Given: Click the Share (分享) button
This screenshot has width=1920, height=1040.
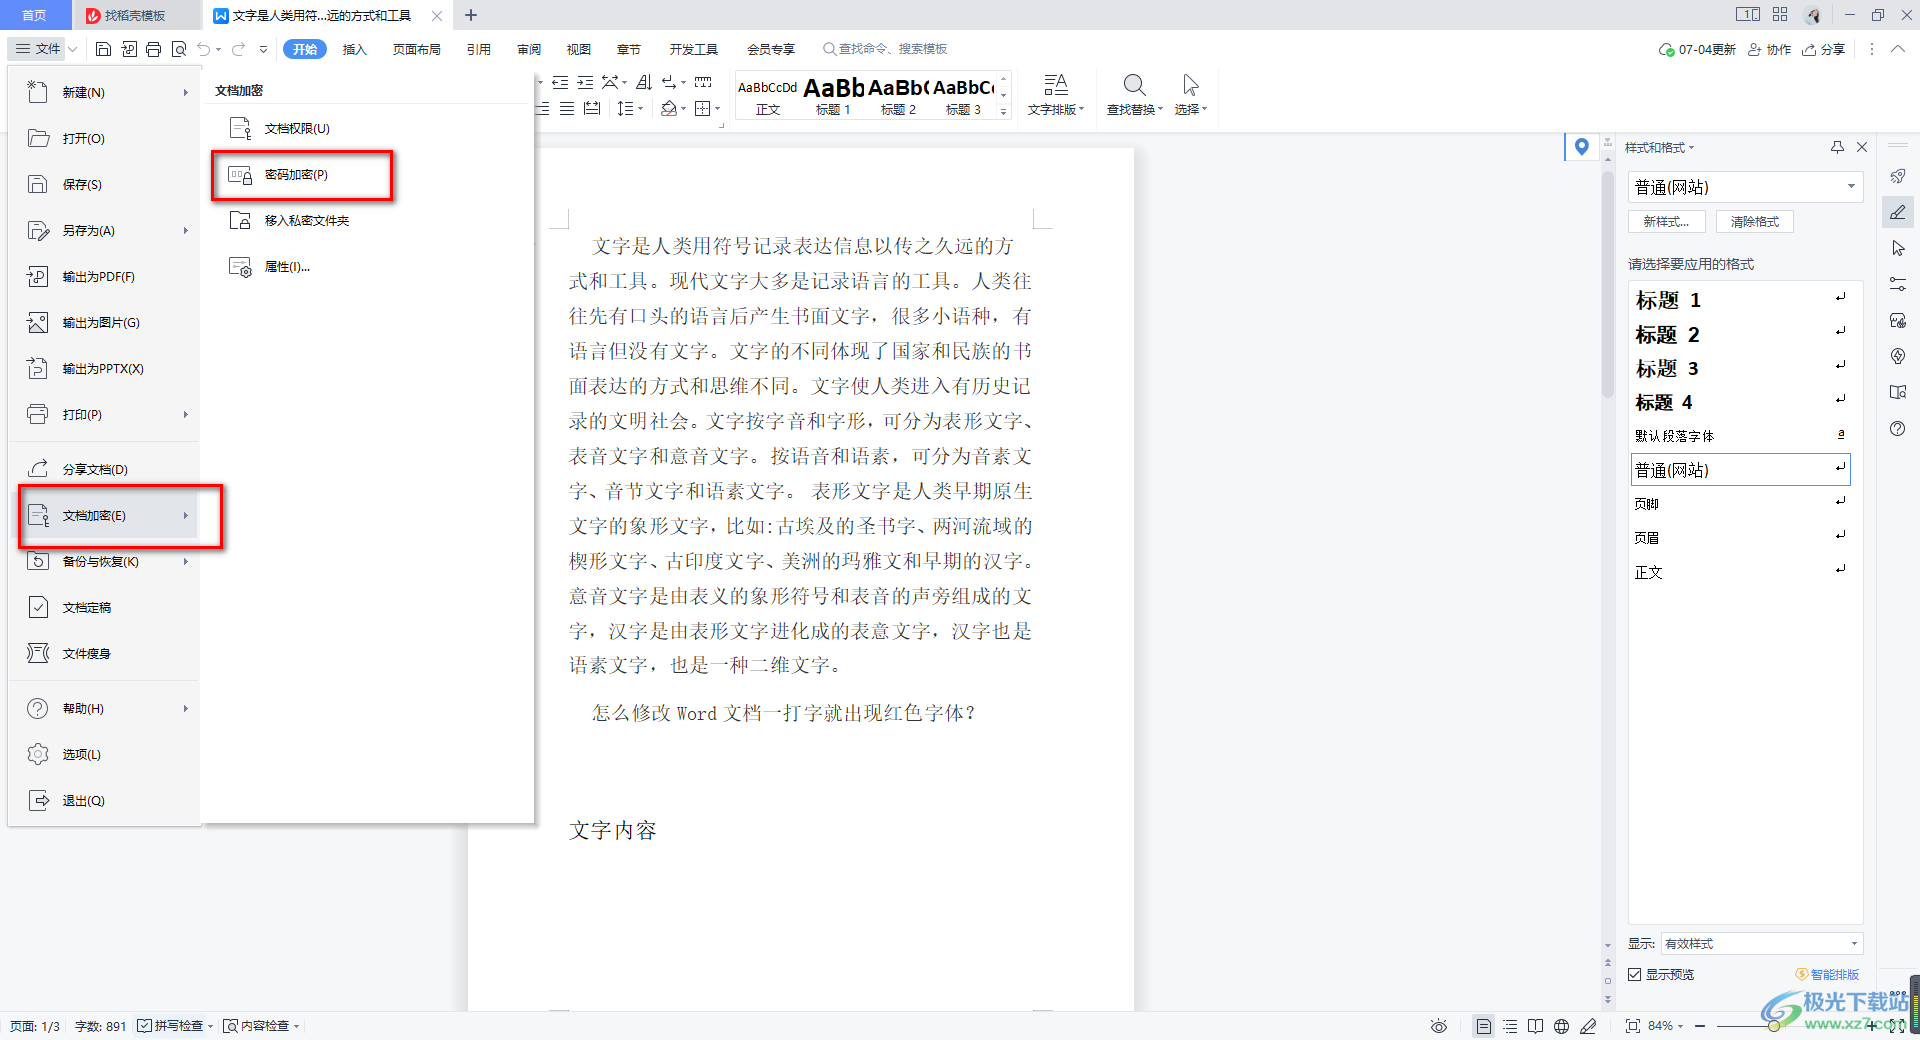Looking at the screenshot, I should 1824,49.
